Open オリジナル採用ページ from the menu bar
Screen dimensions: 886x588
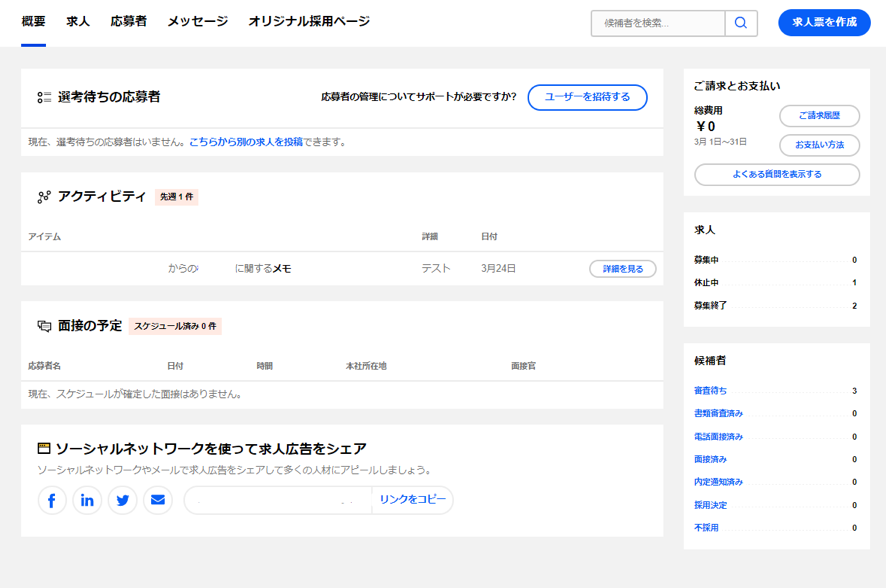[308, 18]
